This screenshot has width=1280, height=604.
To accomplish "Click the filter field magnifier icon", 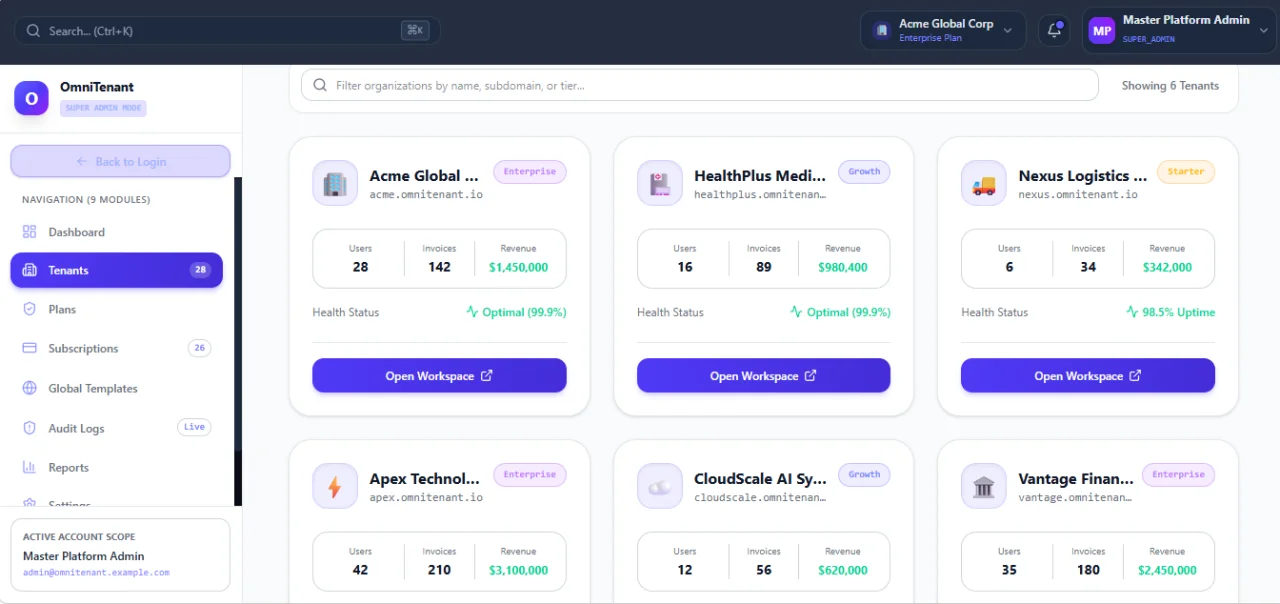I will [x=320, y=85].
